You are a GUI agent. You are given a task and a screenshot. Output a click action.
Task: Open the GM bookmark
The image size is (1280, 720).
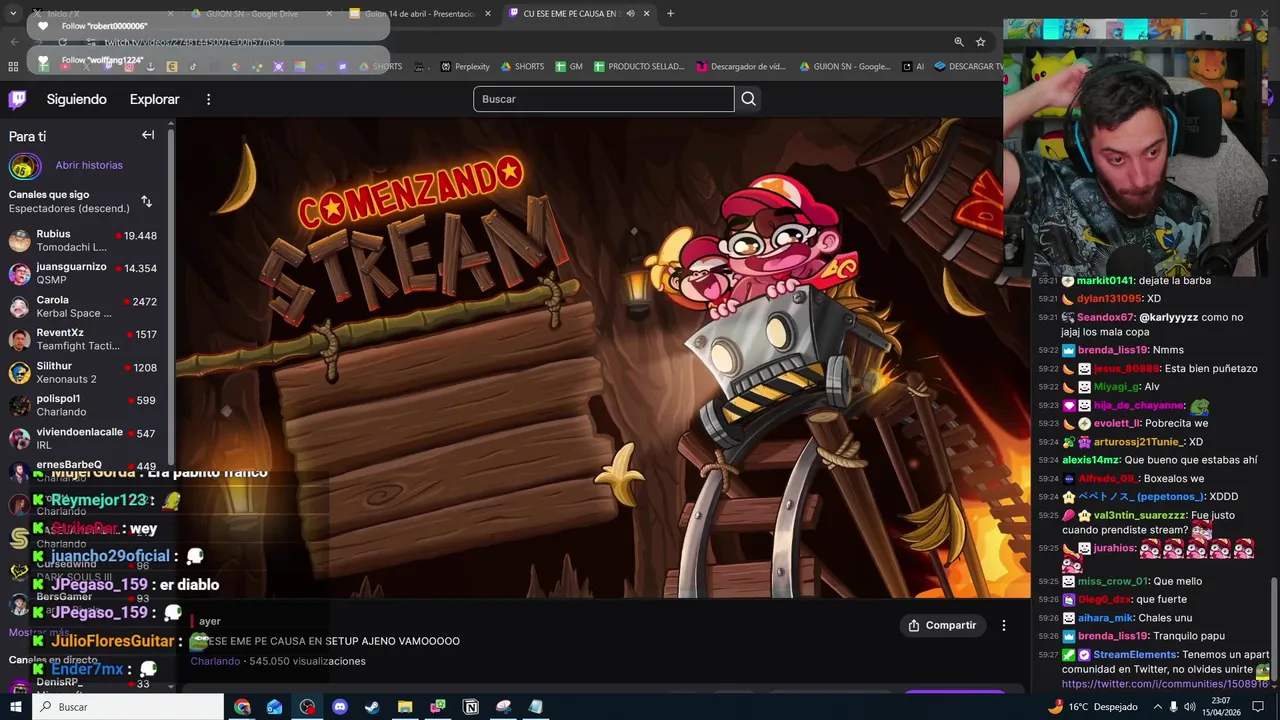568,67
